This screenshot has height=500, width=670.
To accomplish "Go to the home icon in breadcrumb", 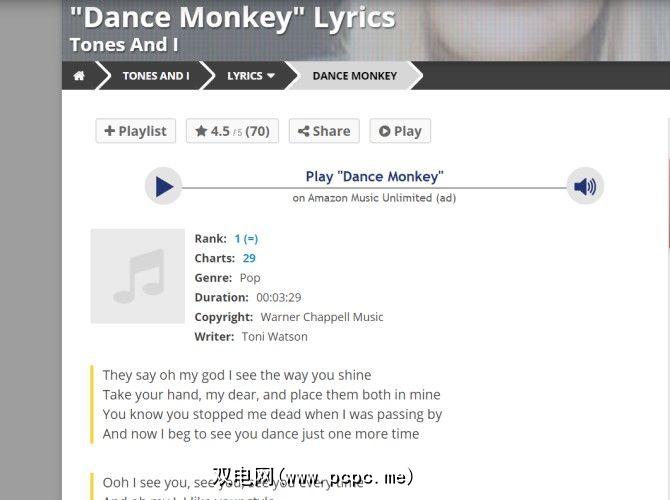I will tap(79, 76).
